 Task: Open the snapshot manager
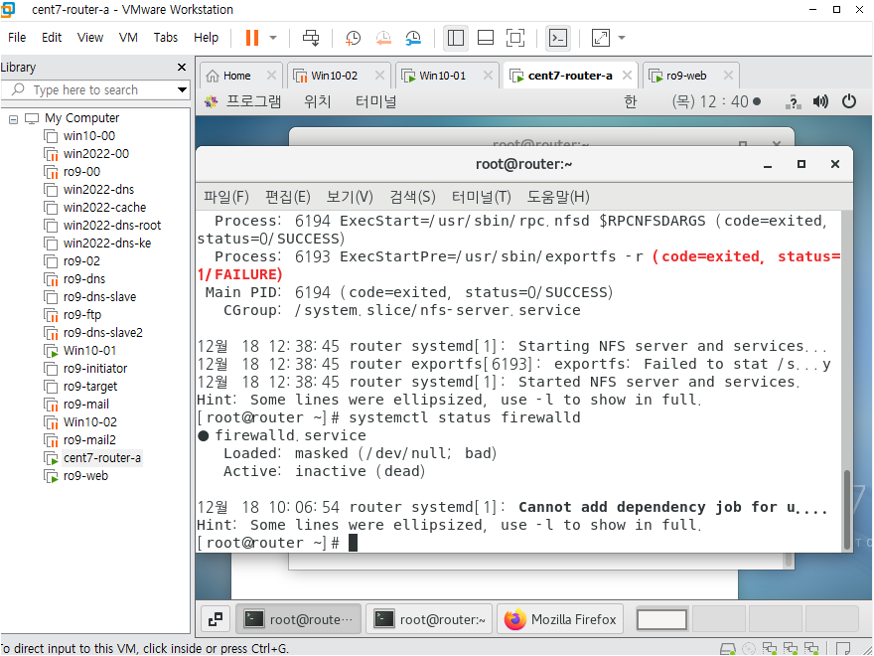click(413, 38)
